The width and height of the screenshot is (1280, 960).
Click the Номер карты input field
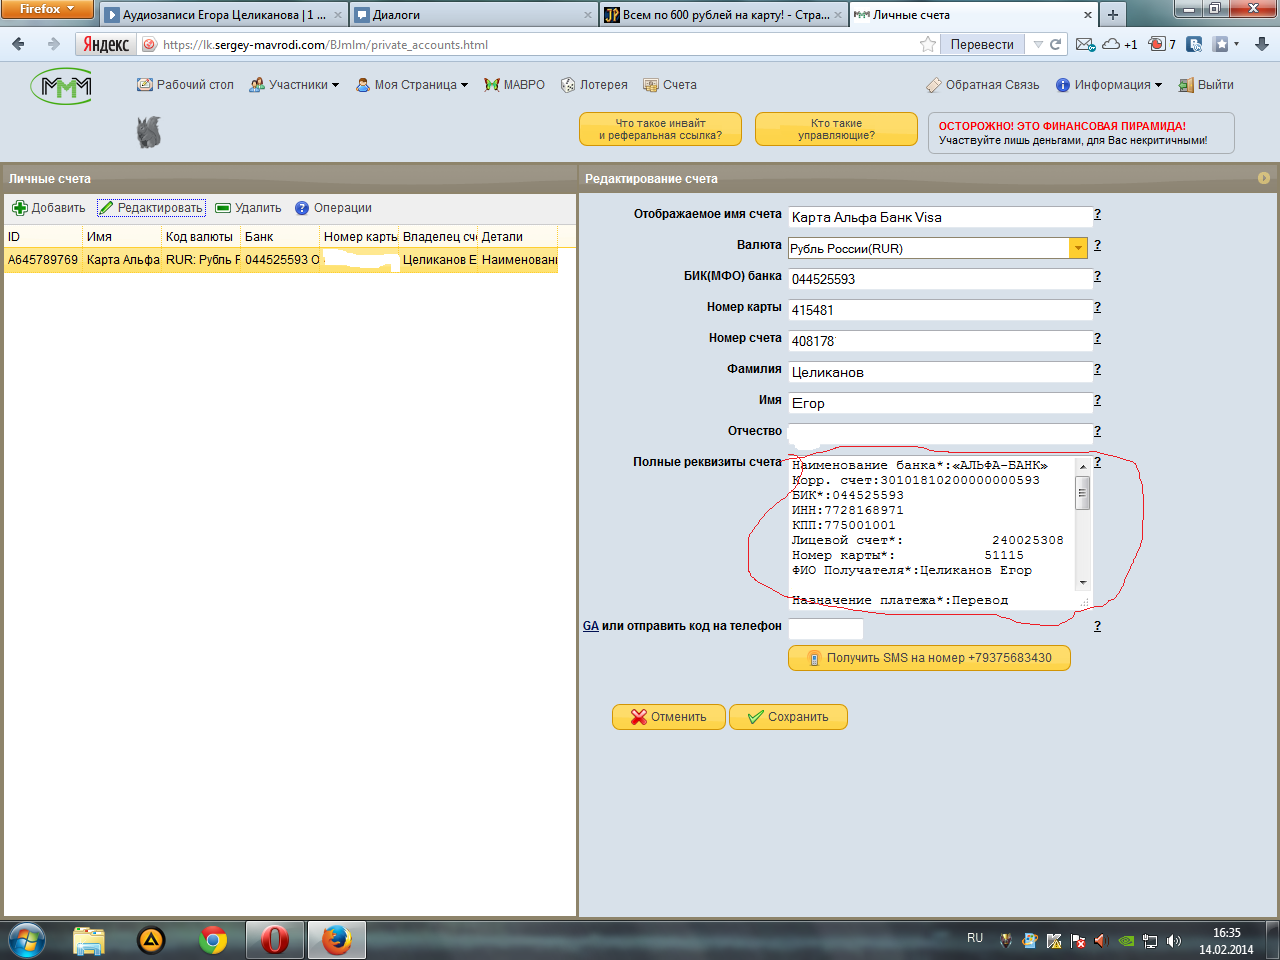tap(940, 310)
